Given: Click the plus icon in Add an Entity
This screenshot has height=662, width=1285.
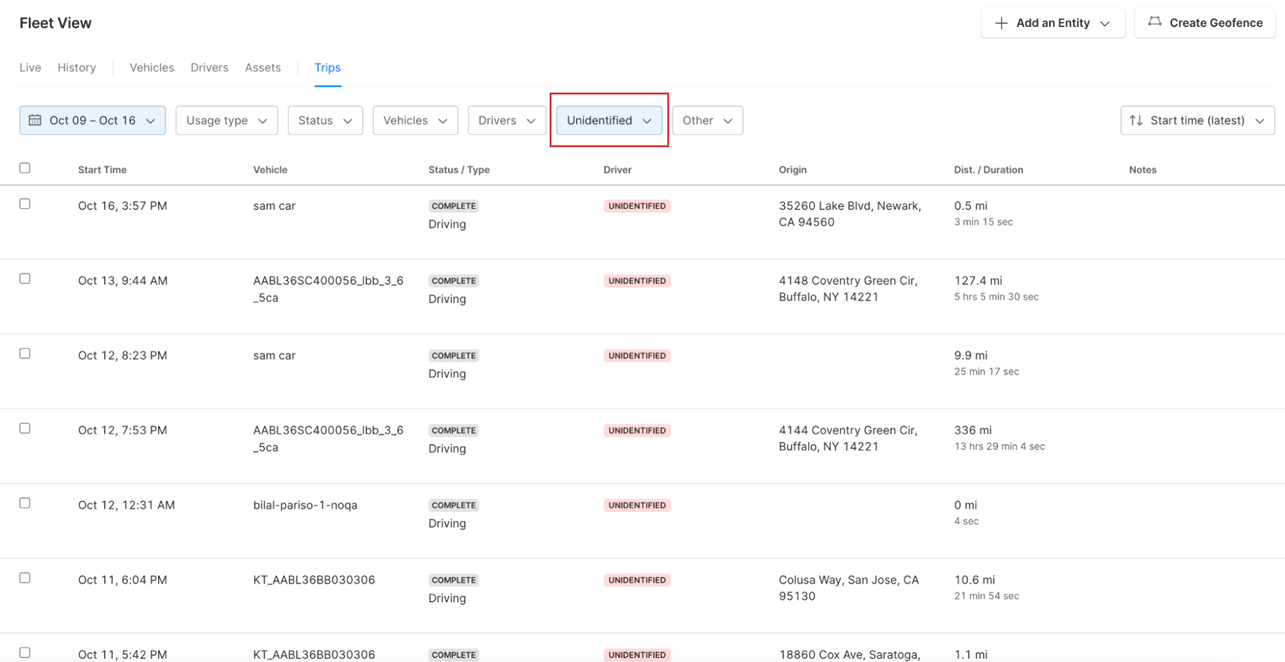Looking at the screenshot, I should click(x=1001, y=23).
